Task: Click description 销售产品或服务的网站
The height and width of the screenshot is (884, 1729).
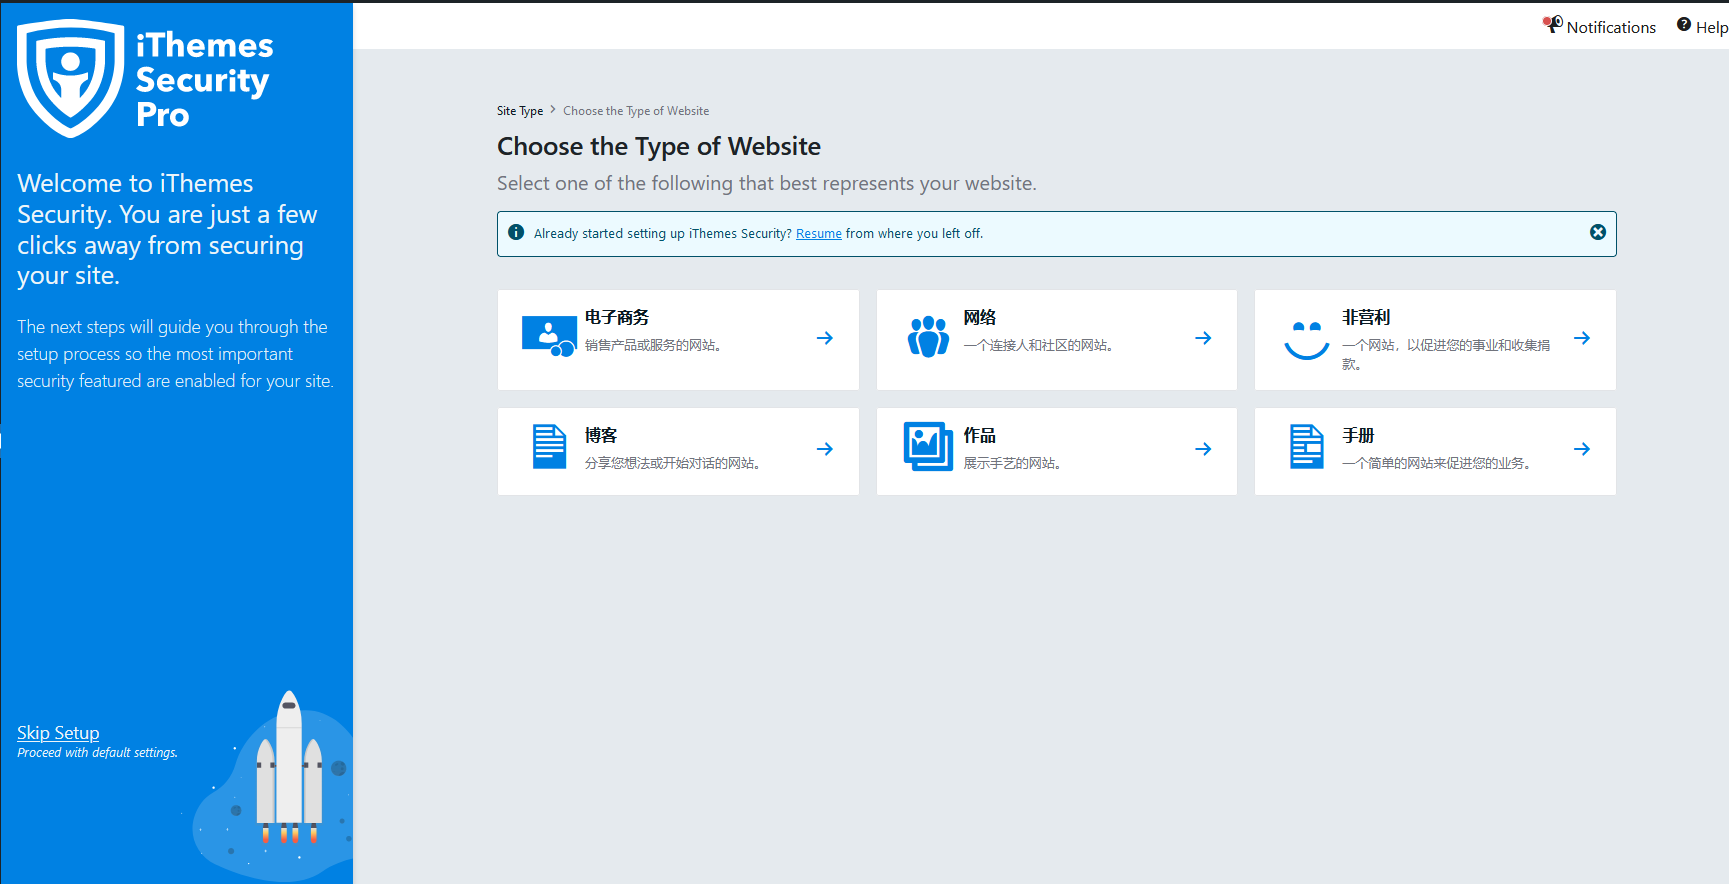Action: [653, 345]
